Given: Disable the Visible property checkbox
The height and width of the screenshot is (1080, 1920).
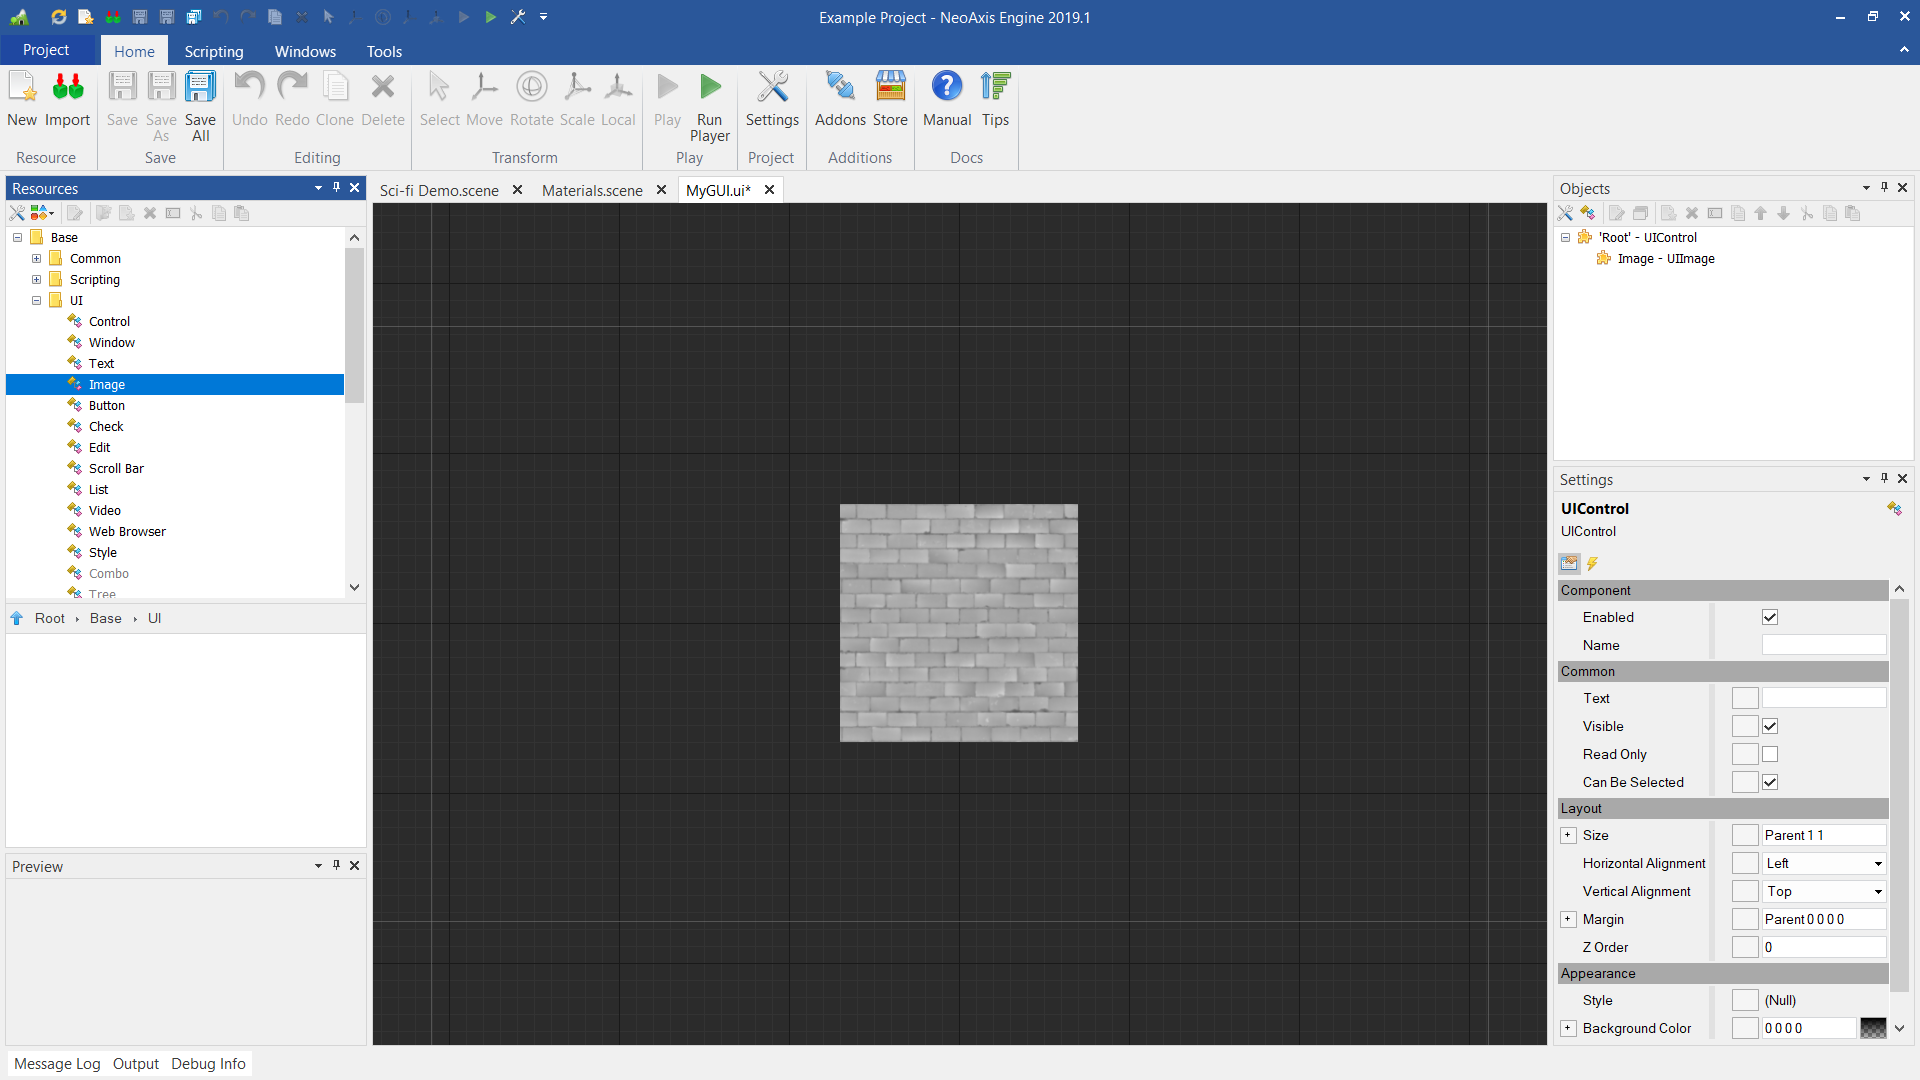Looking at the screenshot, I should (1770, 726).
